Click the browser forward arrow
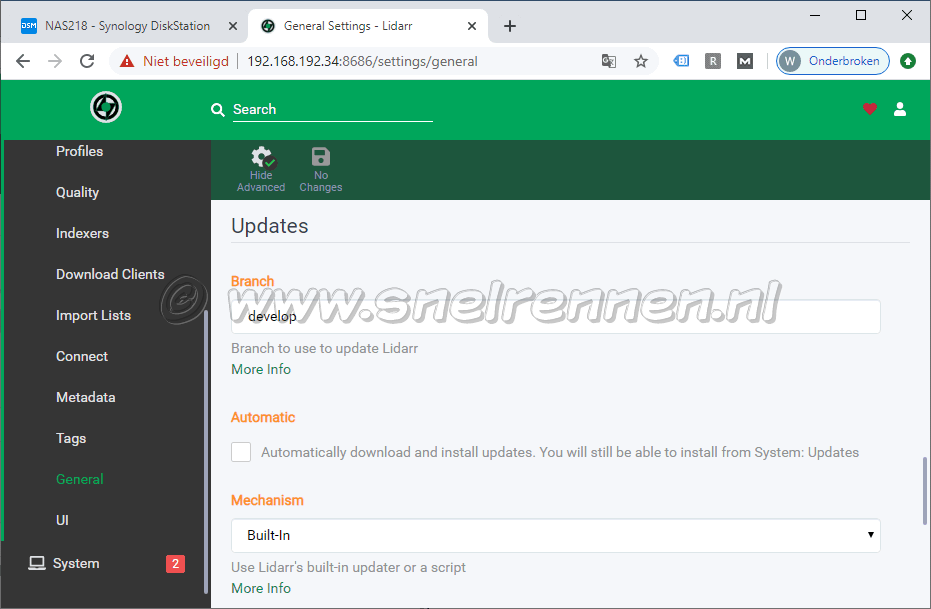 (55, 61)
